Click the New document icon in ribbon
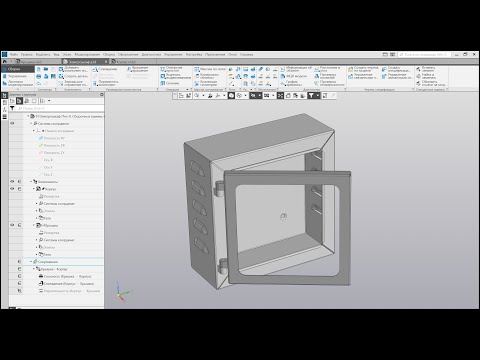Screen dimensions: 480x360 point(39,69)
